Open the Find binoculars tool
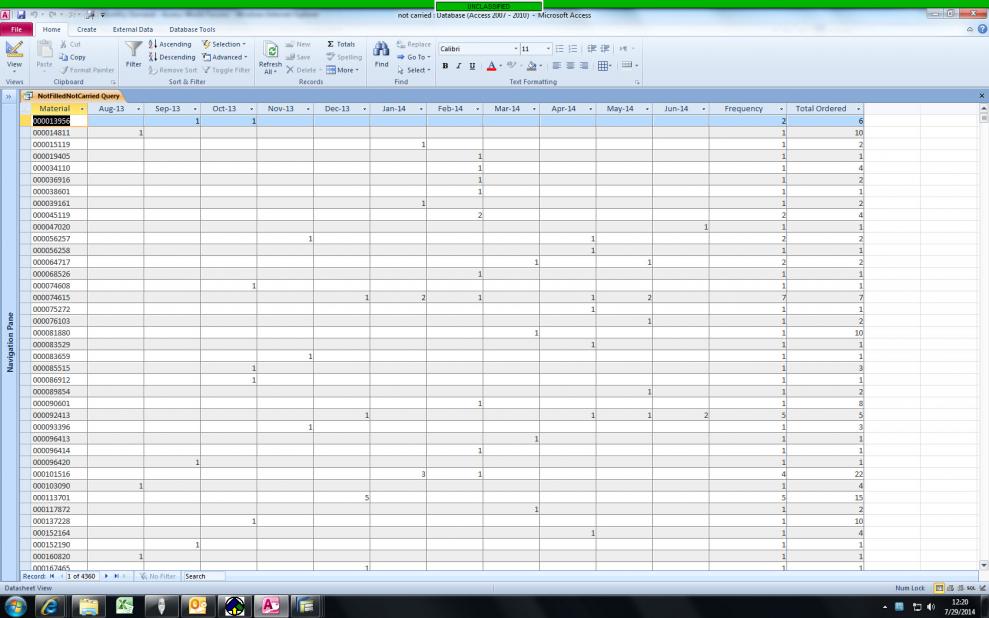Screen dimensions: 989x618 381,54
